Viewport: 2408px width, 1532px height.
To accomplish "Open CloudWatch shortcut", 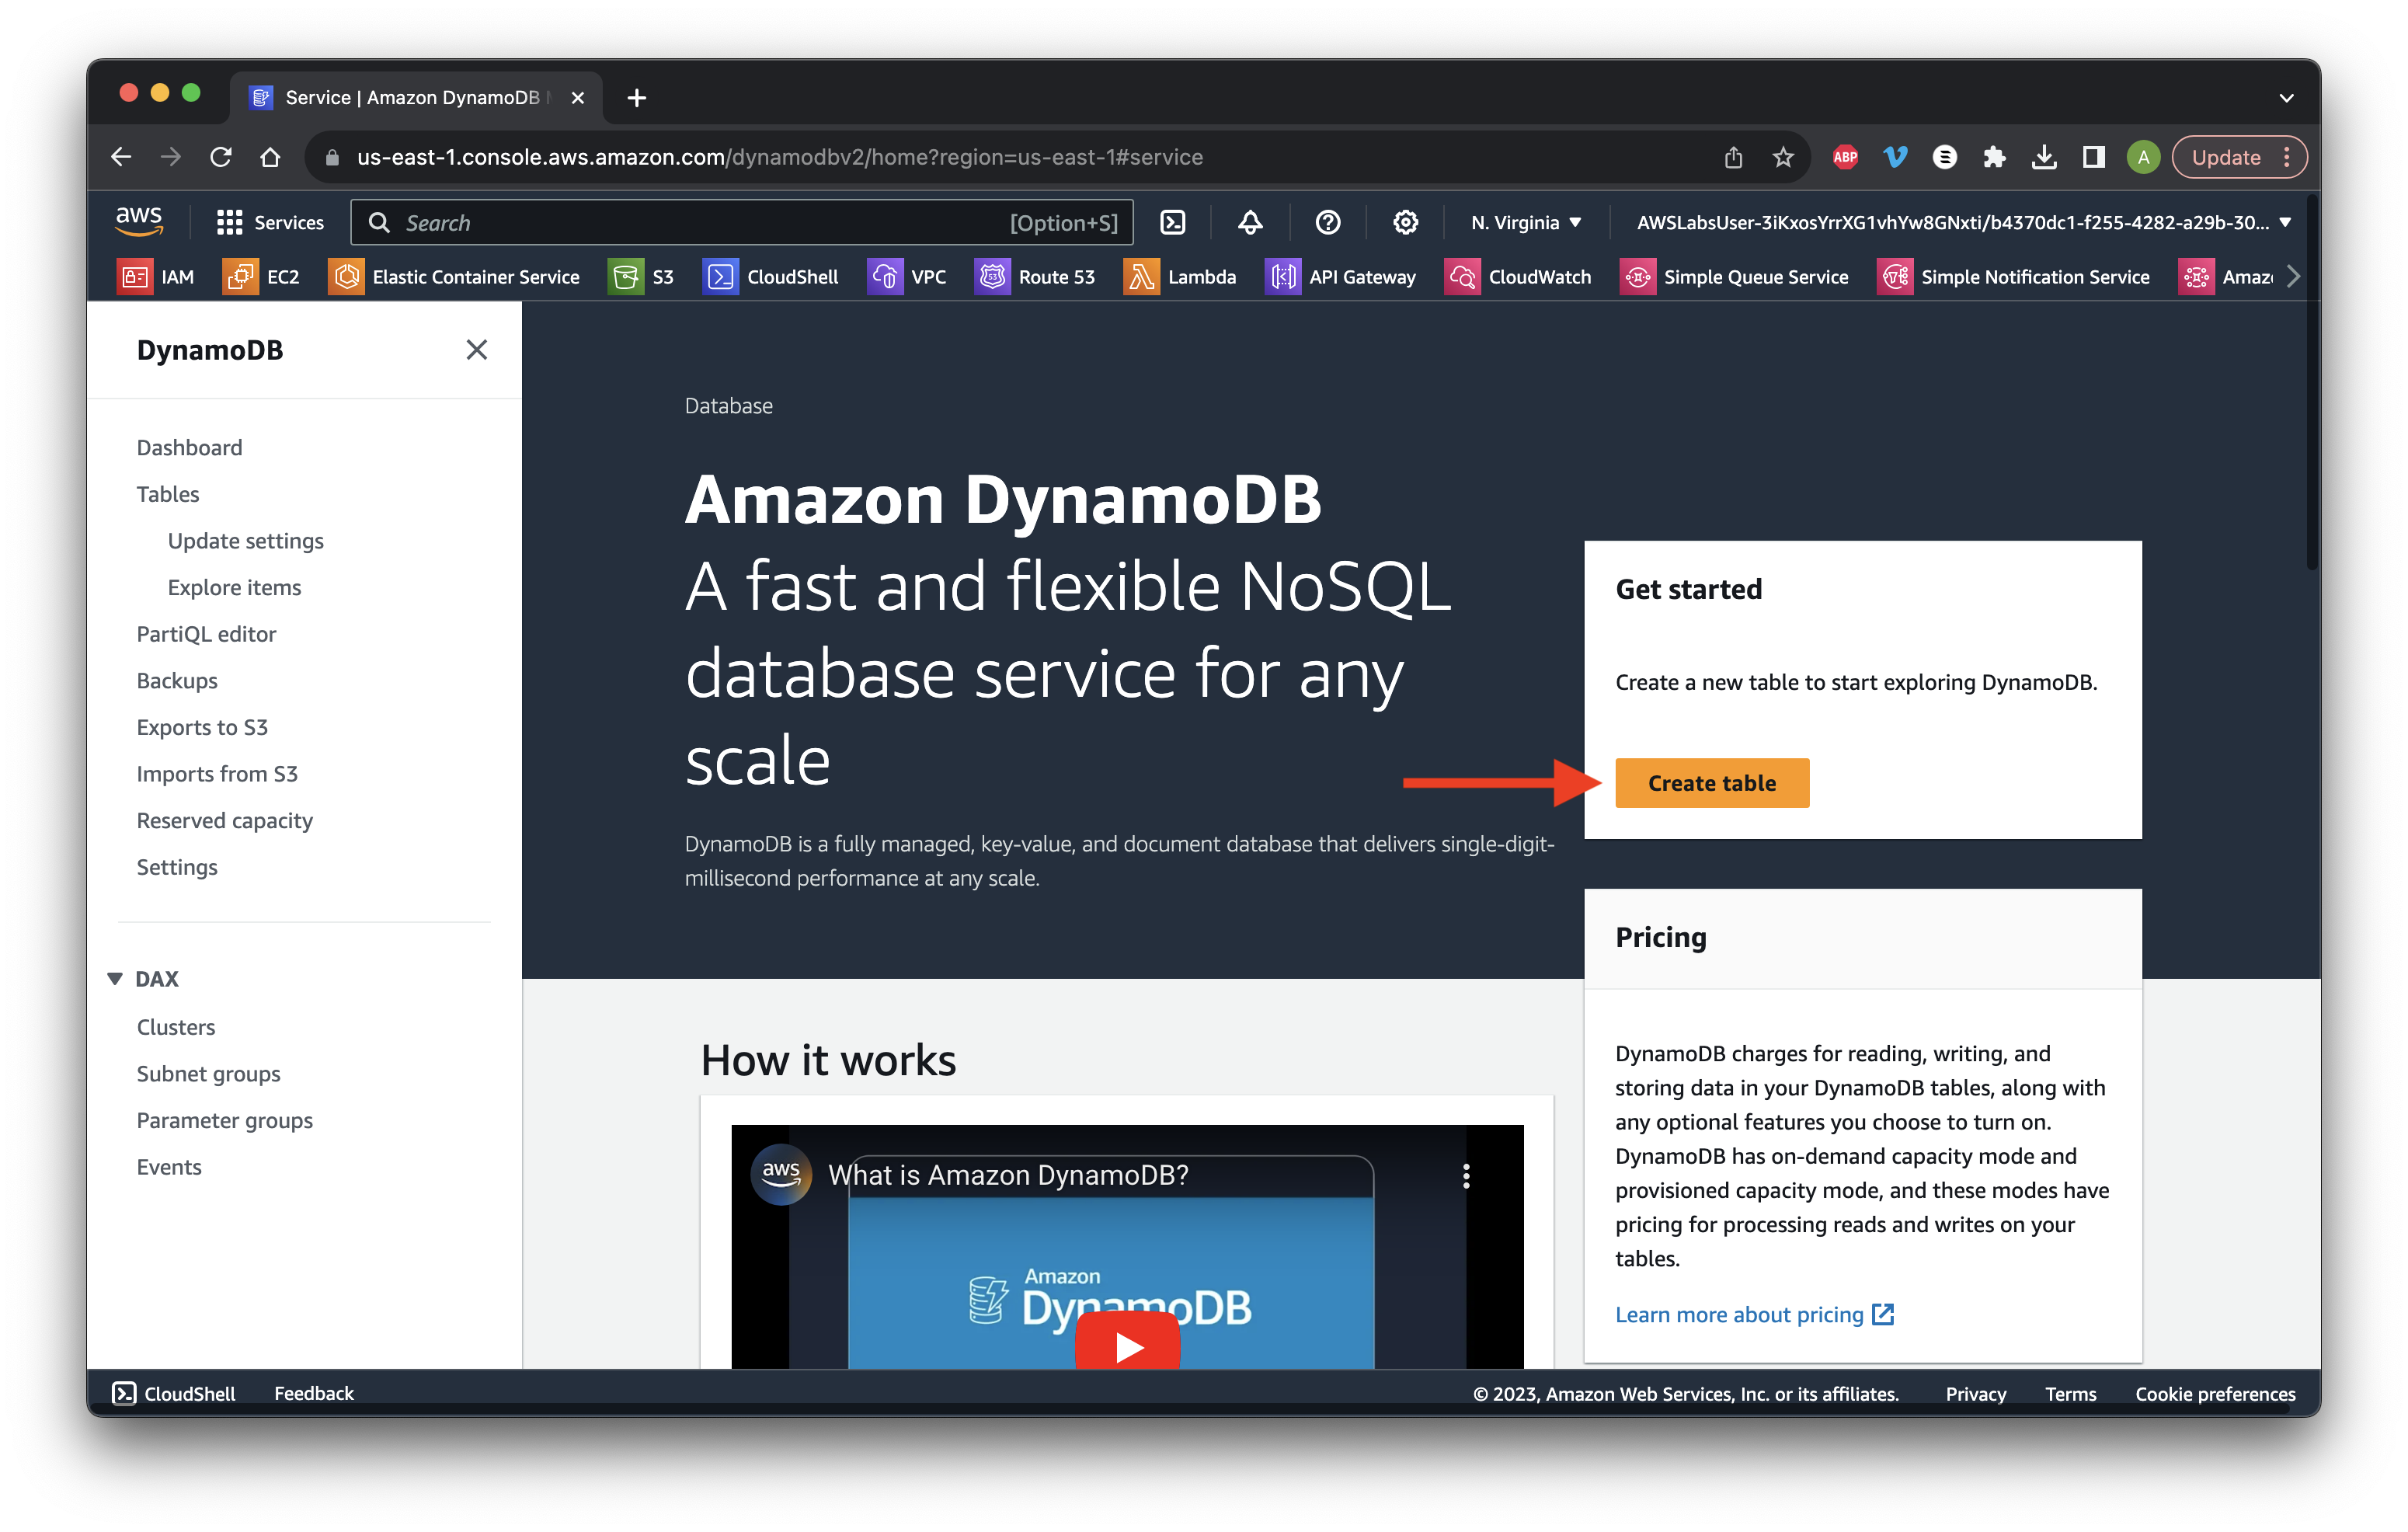I will click(1518, 277).
